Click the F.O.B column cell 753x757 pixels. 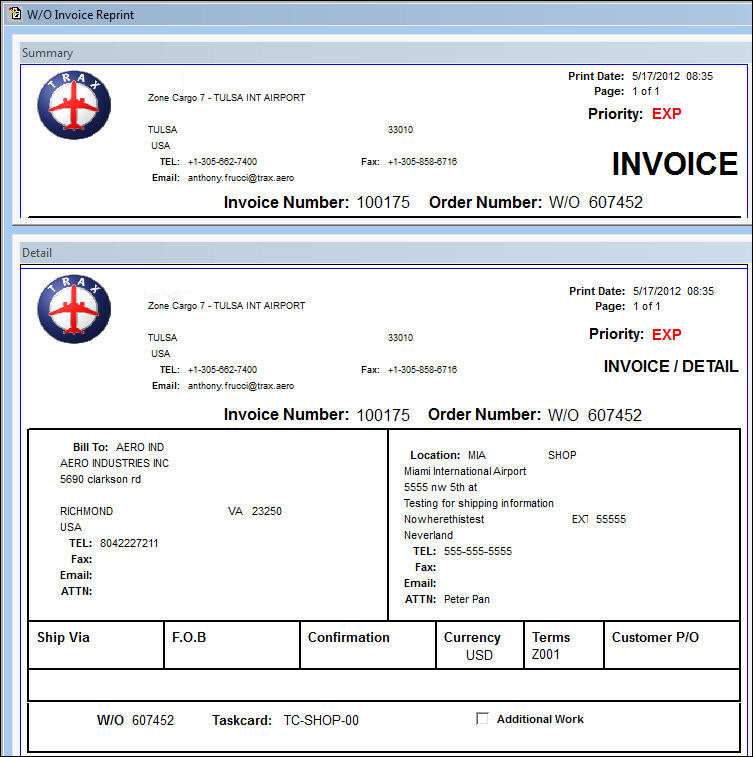coord(232,645)
